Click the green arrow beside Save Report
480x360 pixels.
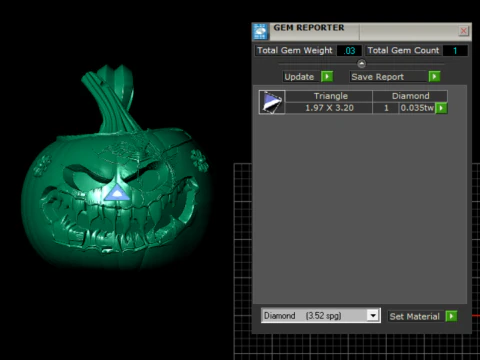tap(434, 77)
